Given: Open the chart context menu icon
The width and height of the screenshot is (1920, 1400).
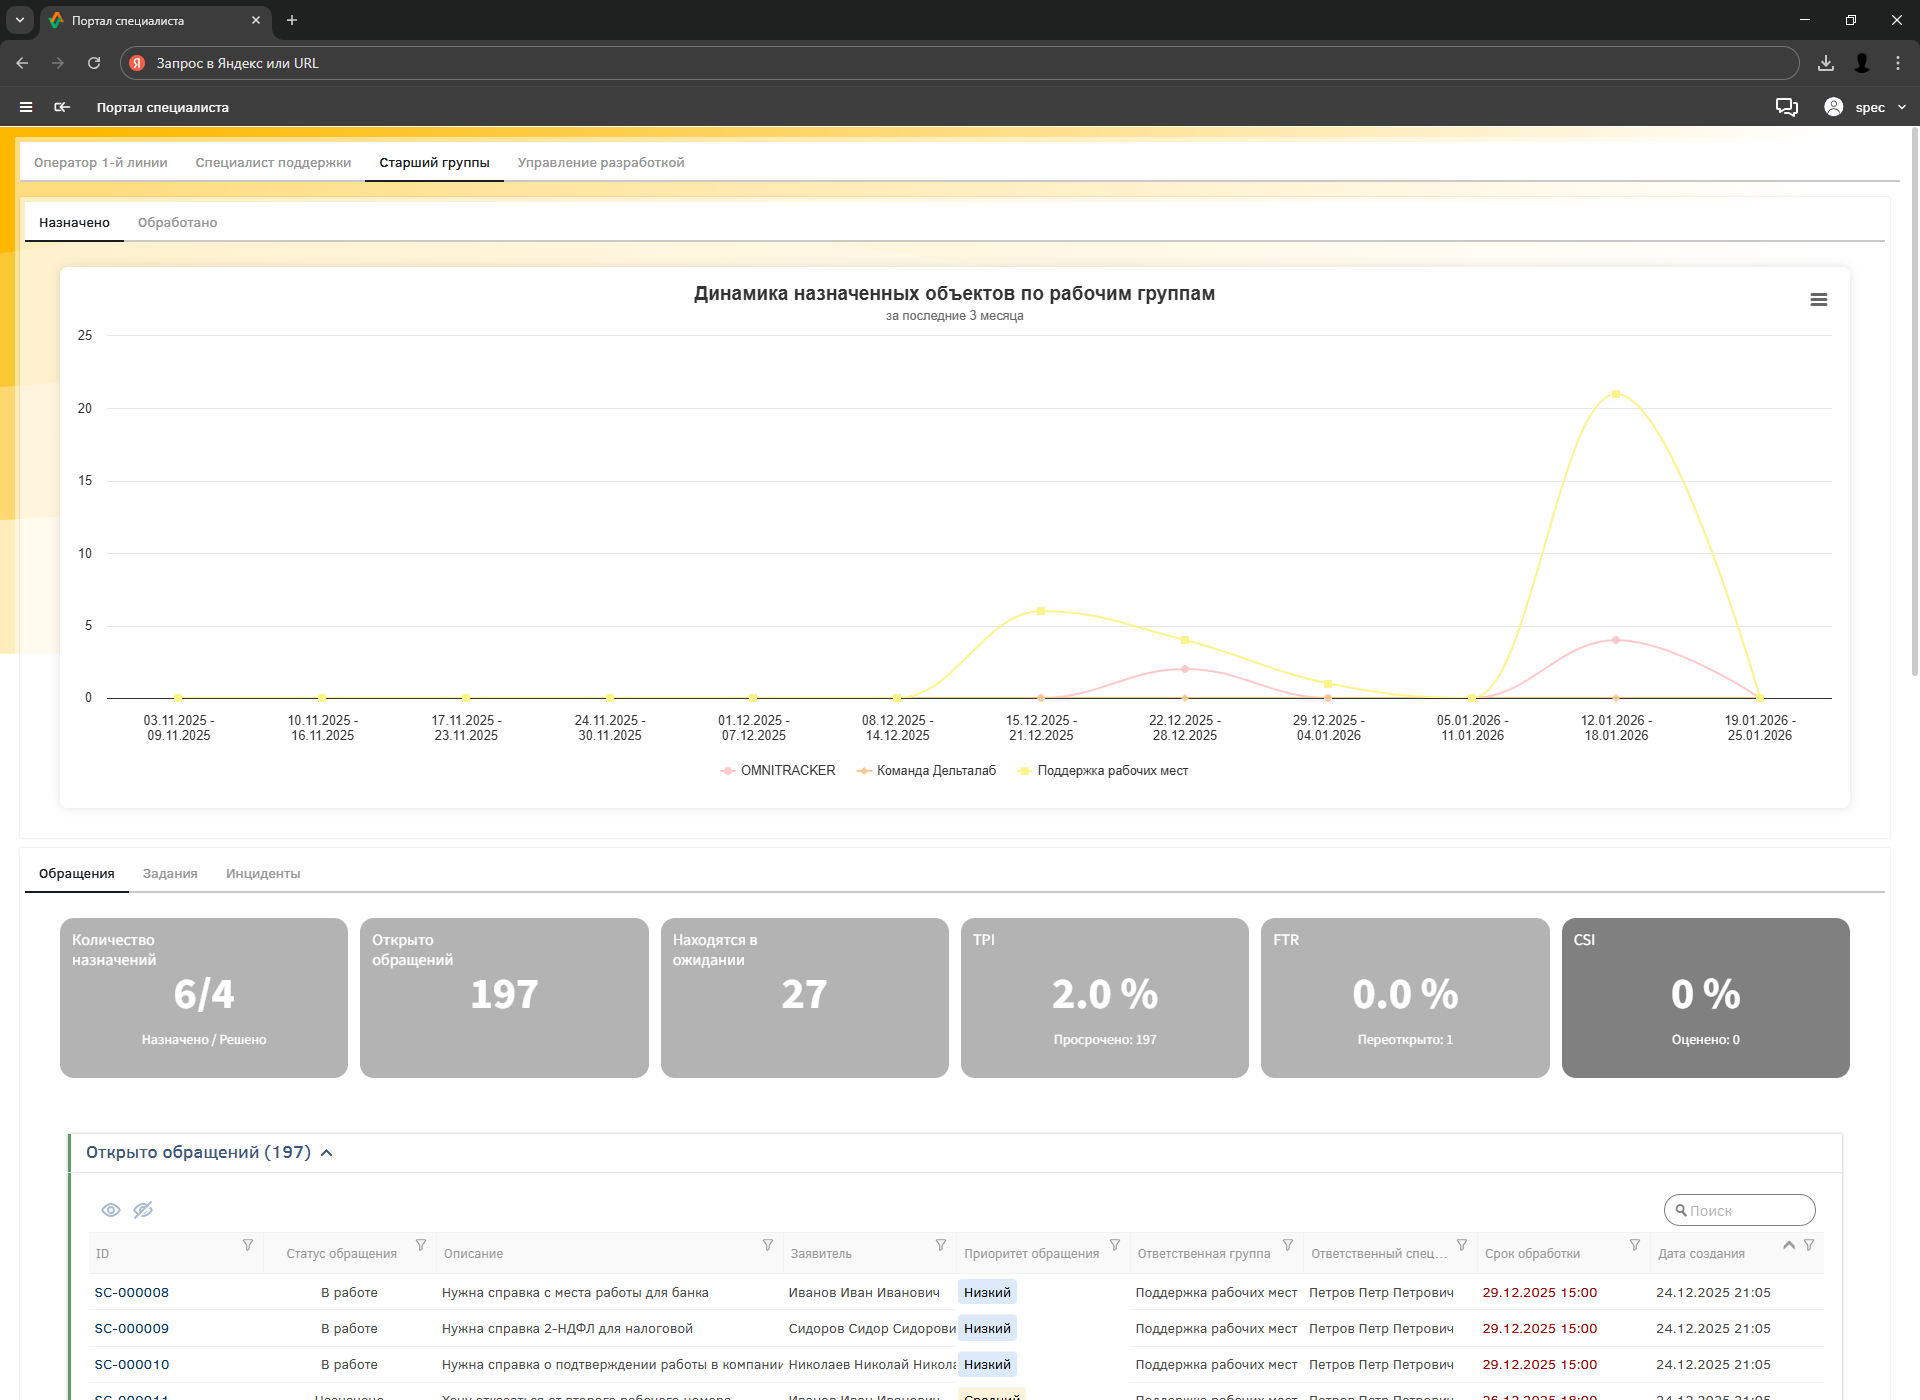Looking at the screenshot, I should pyautogui.click(x=1818, y=300).
